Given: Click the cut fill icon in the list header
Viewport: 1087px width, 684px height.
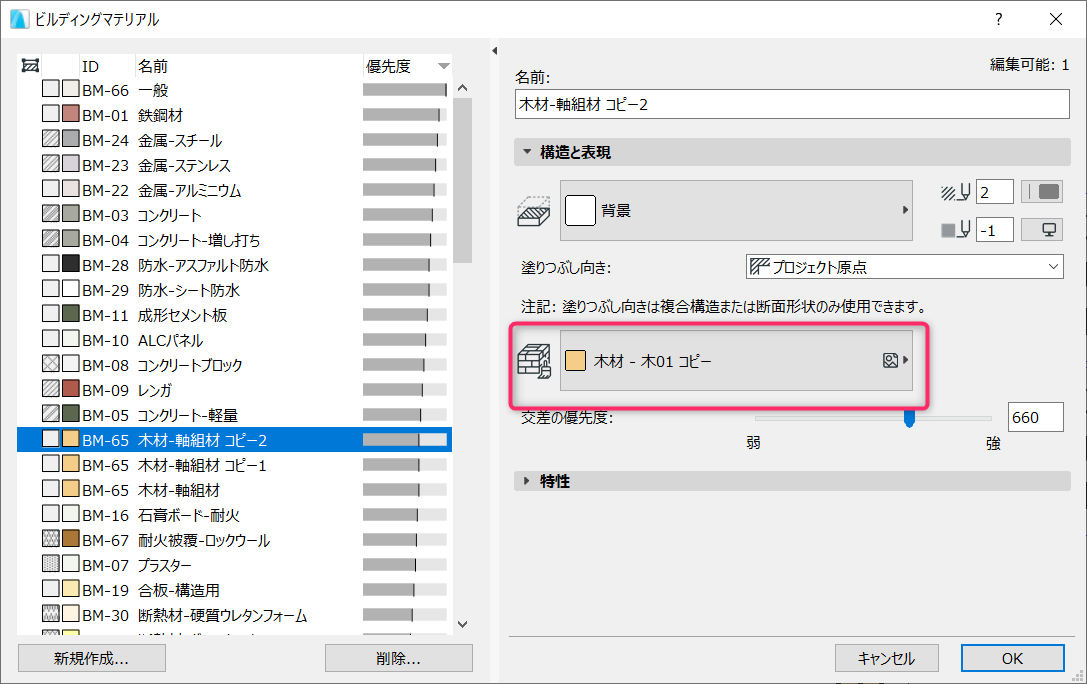Looking at the screenshot, I should point(30,66).
